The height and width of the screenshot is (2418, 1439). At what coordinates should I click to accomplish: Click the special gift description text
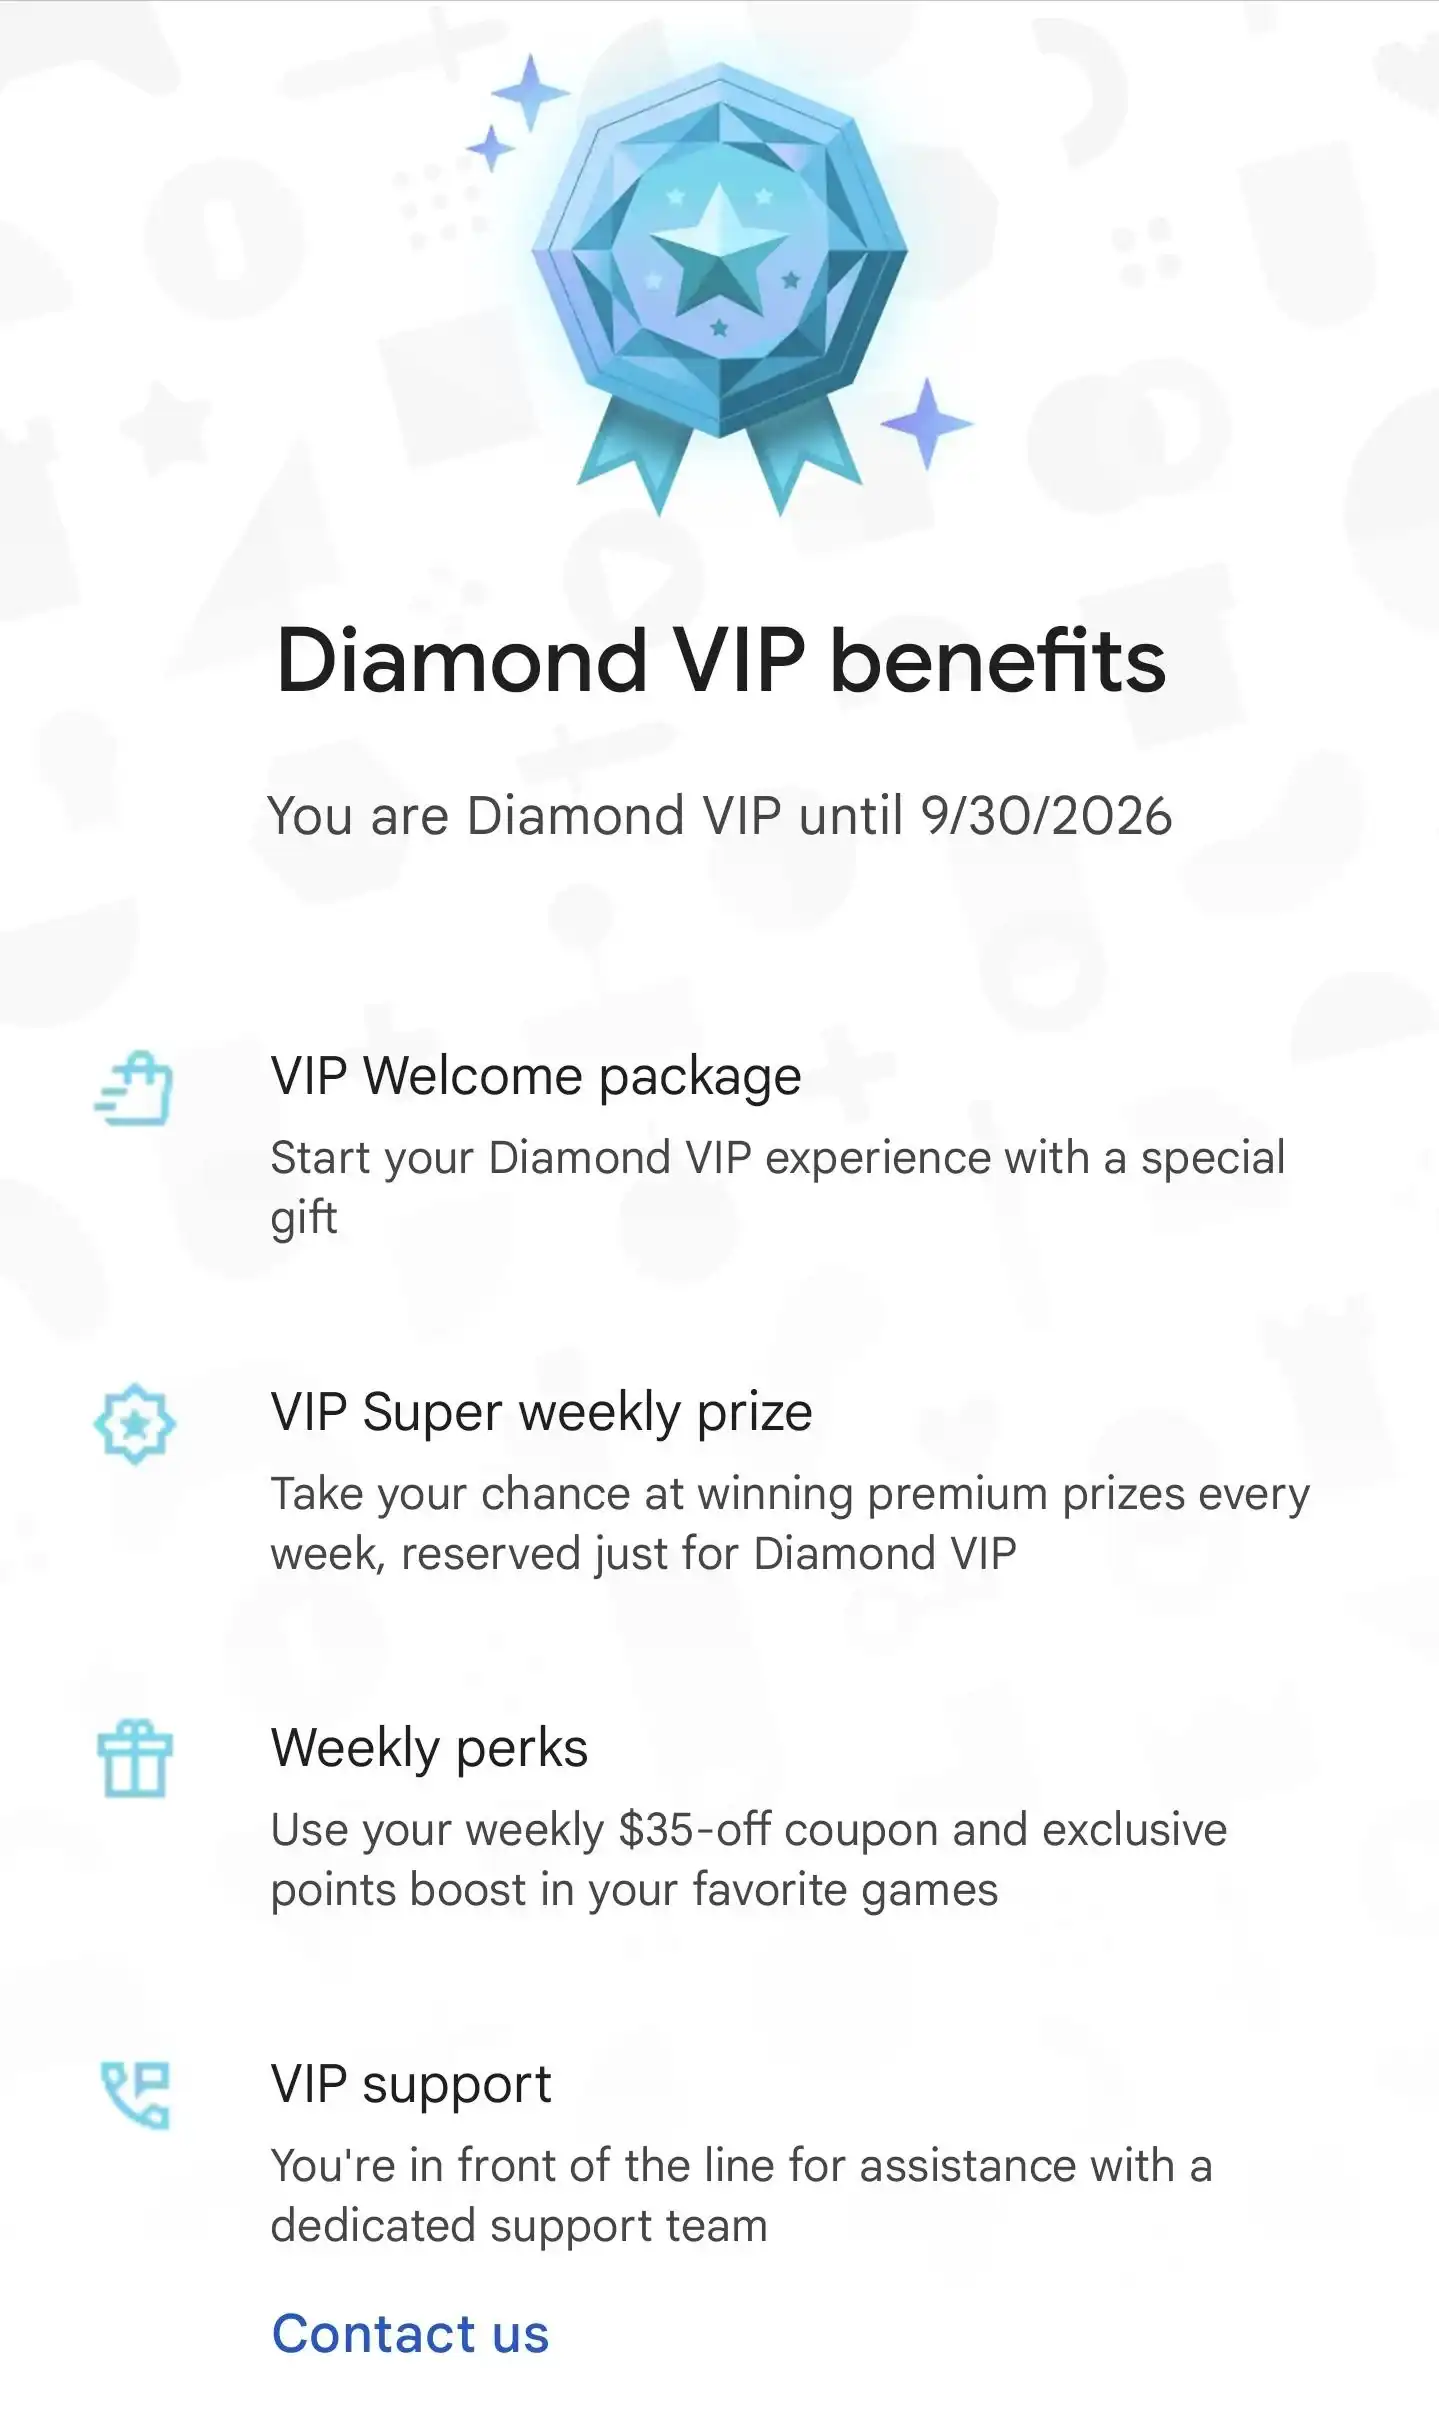tap(777, 1187)
